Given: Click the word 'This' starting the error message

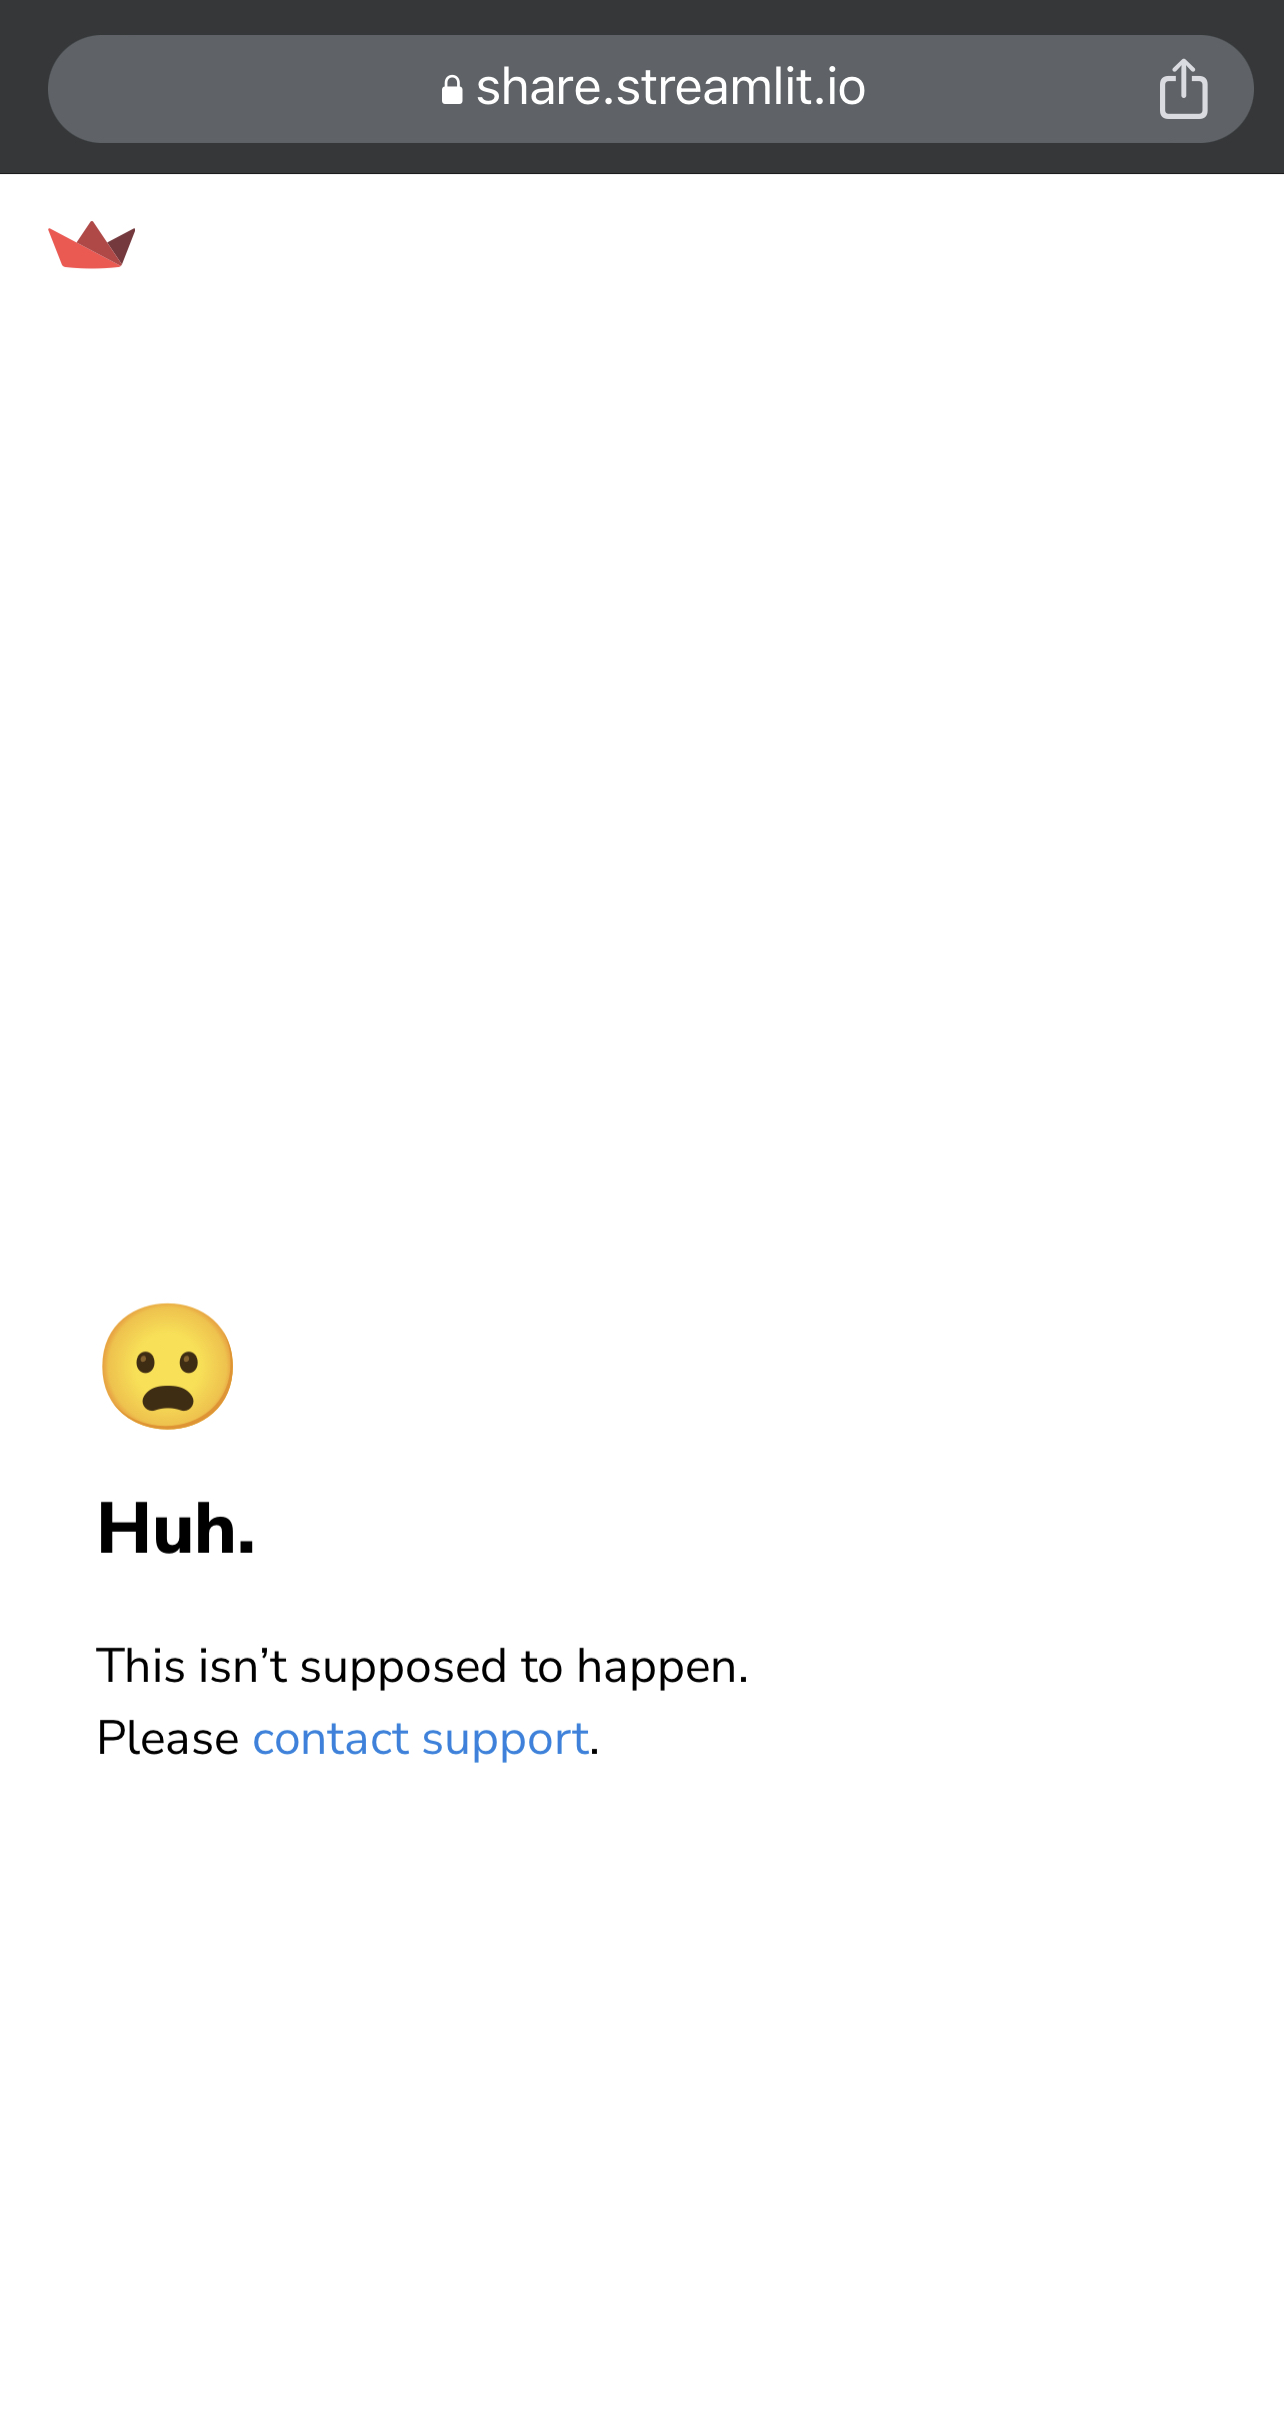Looking at the screenshot, I should 141,1667.
